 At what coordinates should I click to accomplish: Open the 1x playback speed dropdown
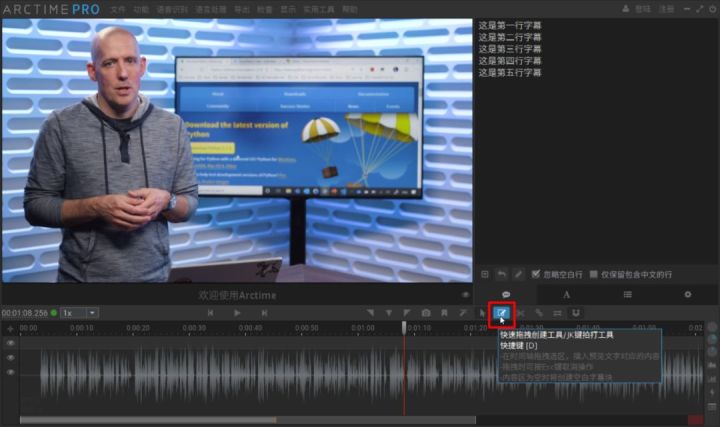tap(79, 313)
